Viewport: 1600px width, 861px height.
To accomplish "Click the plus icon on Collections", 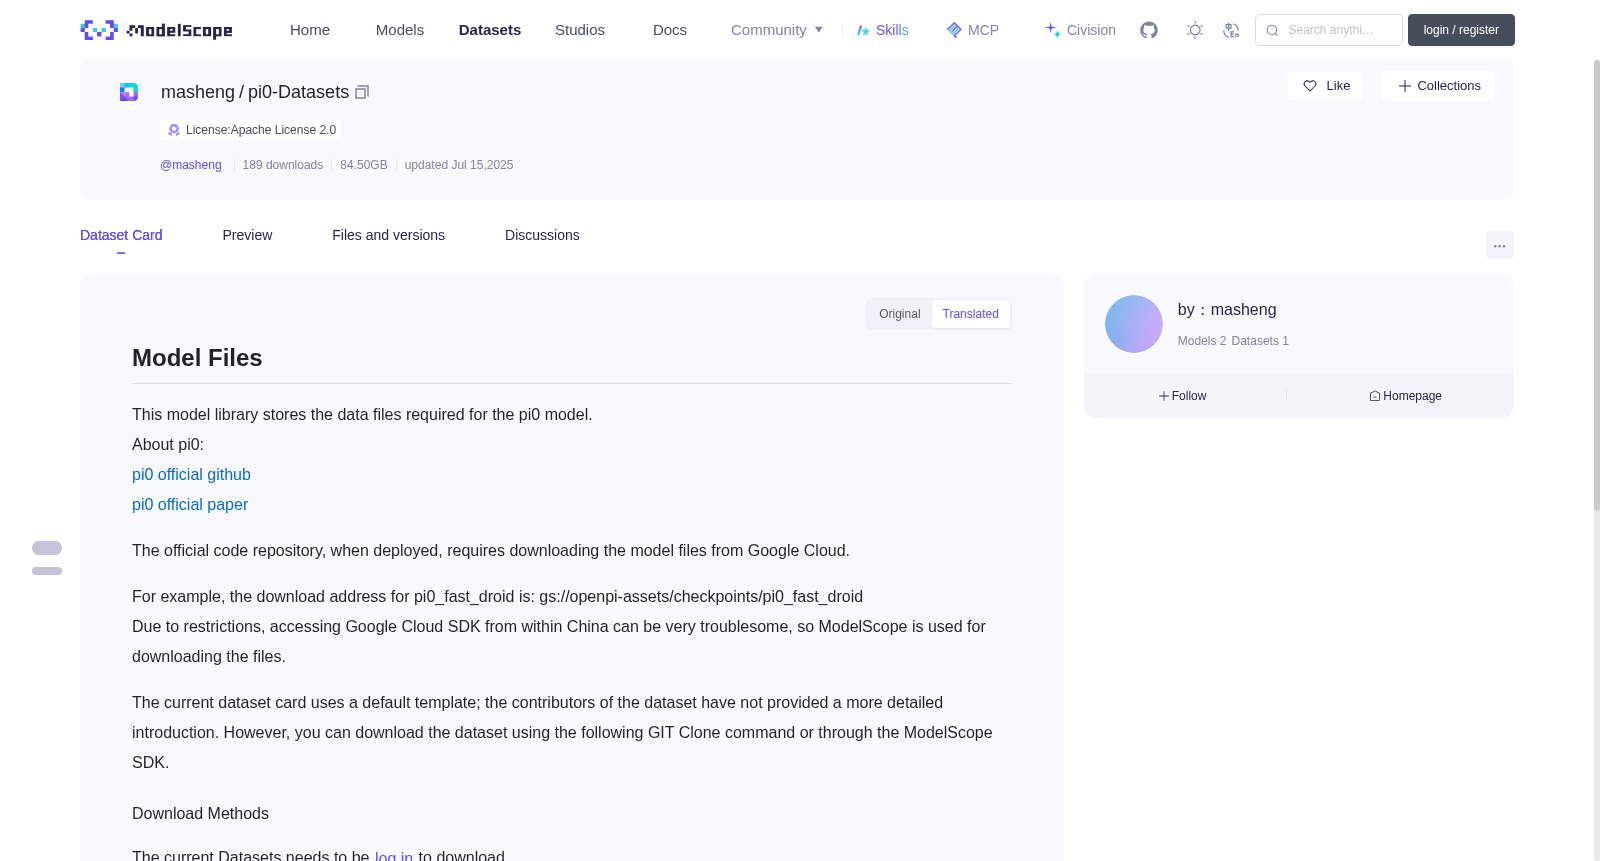I will pyautogui.click(x=1404, y=86).
